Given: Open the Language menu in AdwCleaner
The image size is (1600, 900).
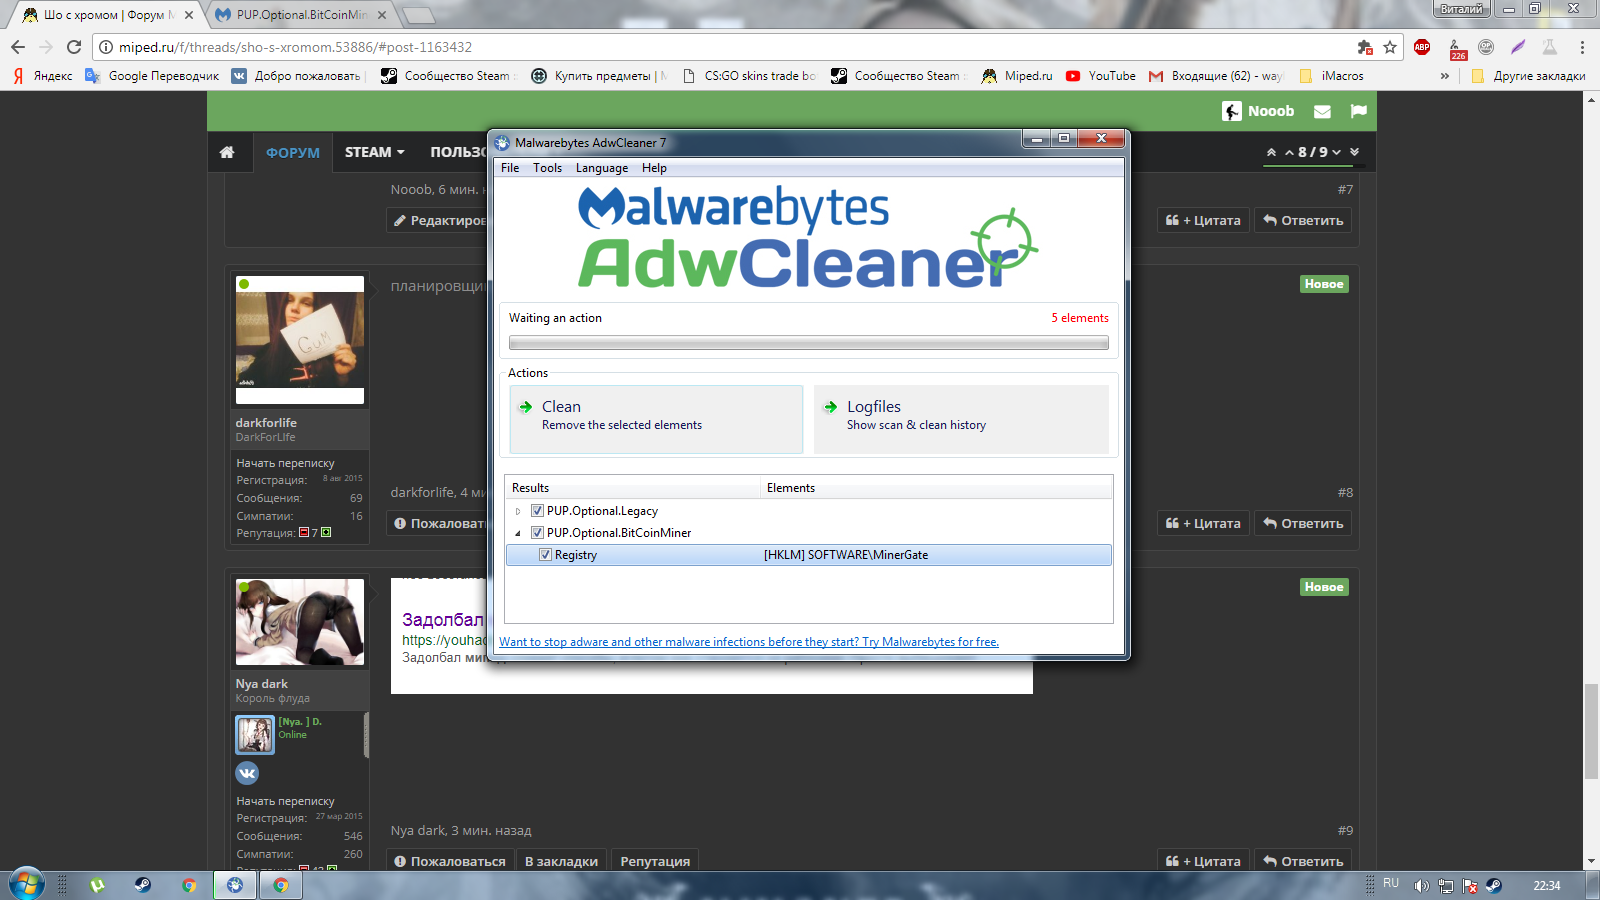Looking at the screenshot, I should (x=602, y=168).
